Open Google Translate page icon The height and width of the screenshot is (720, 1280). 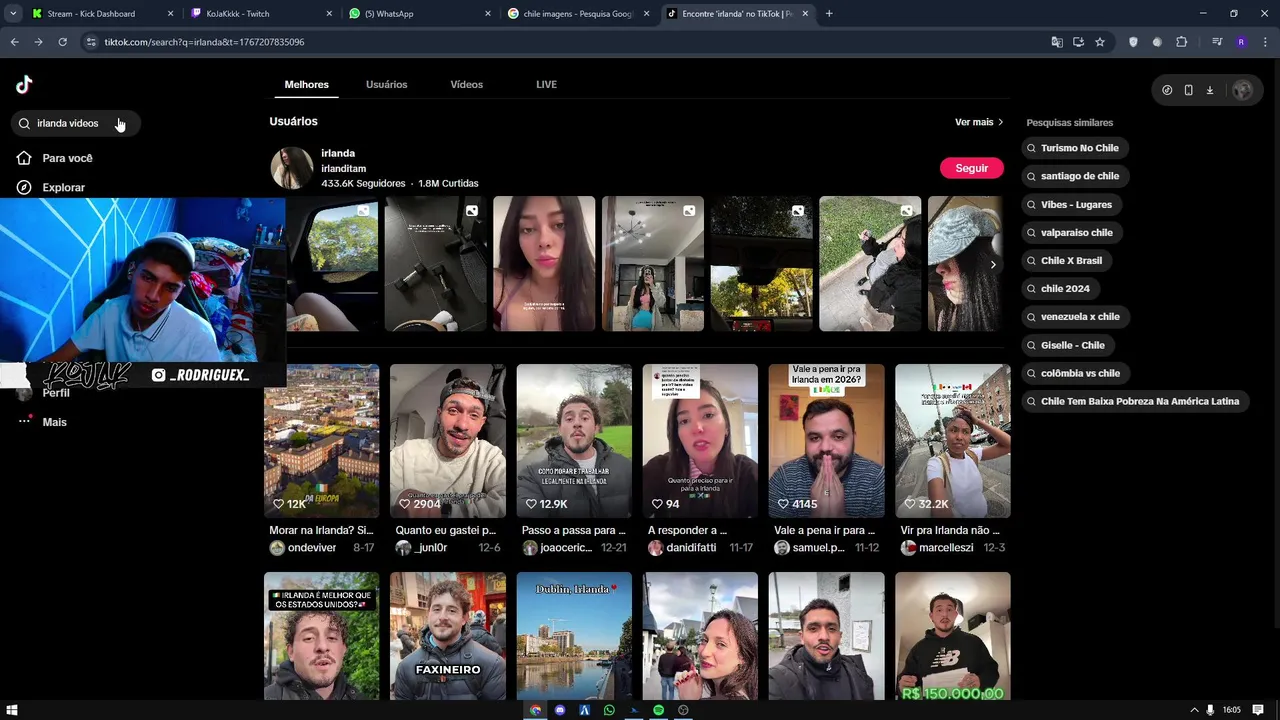tap(1057, 42)
